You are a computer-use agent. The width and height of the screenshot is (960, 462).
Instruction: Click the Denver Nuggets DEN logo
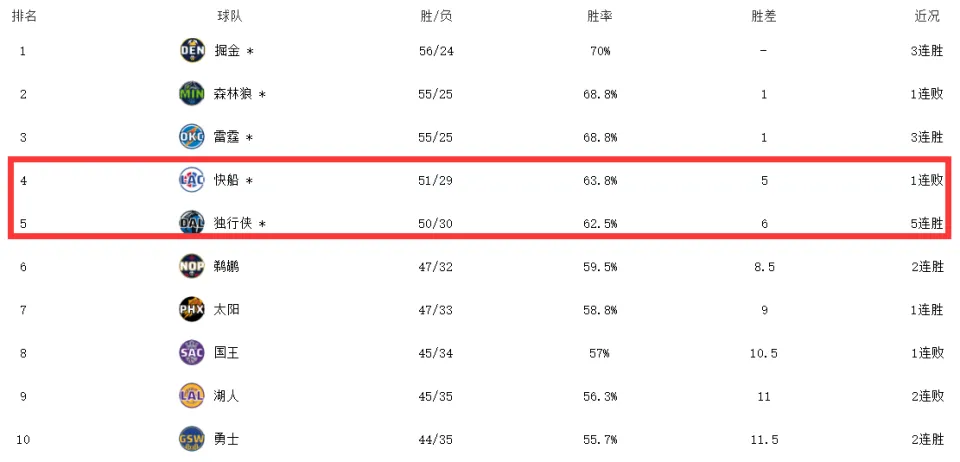pos(192,50)
